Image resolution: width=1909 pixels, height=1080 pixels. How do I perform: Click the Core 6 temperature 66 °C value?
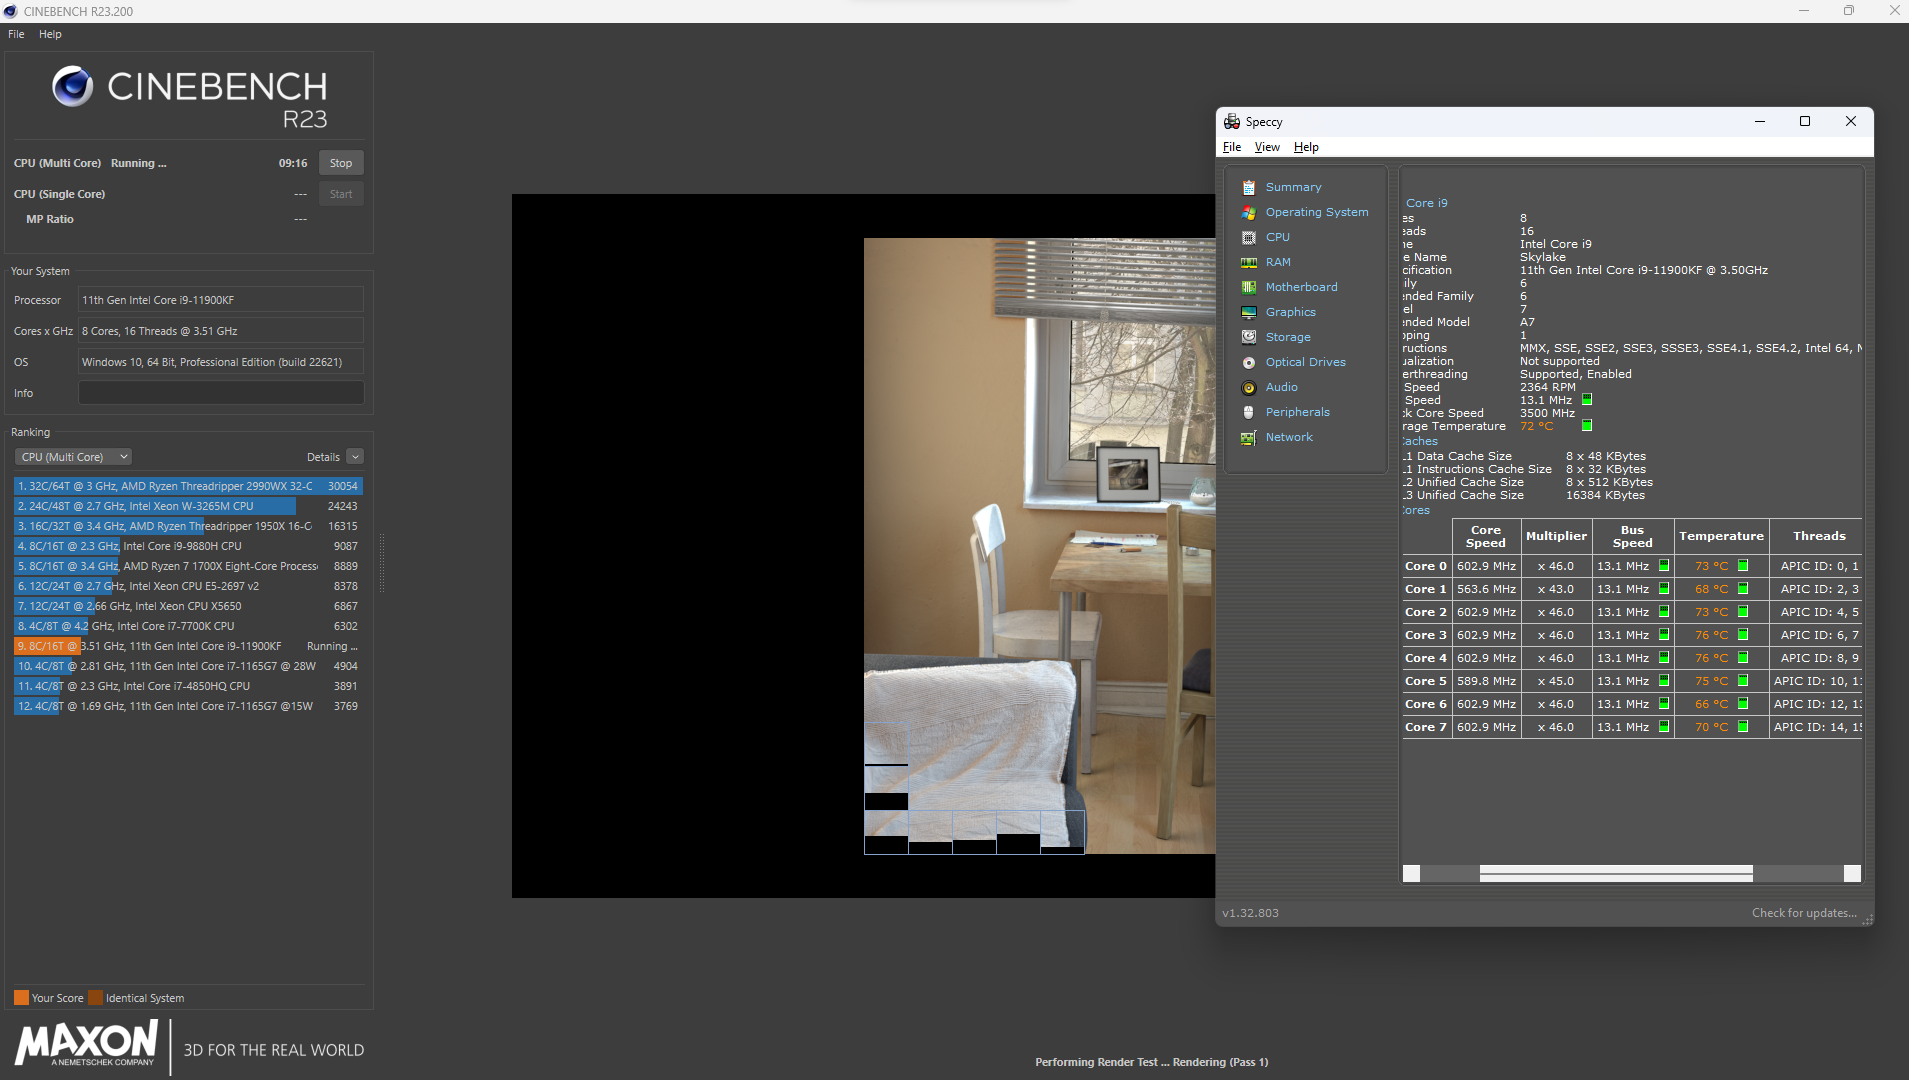click(1711, 704)
